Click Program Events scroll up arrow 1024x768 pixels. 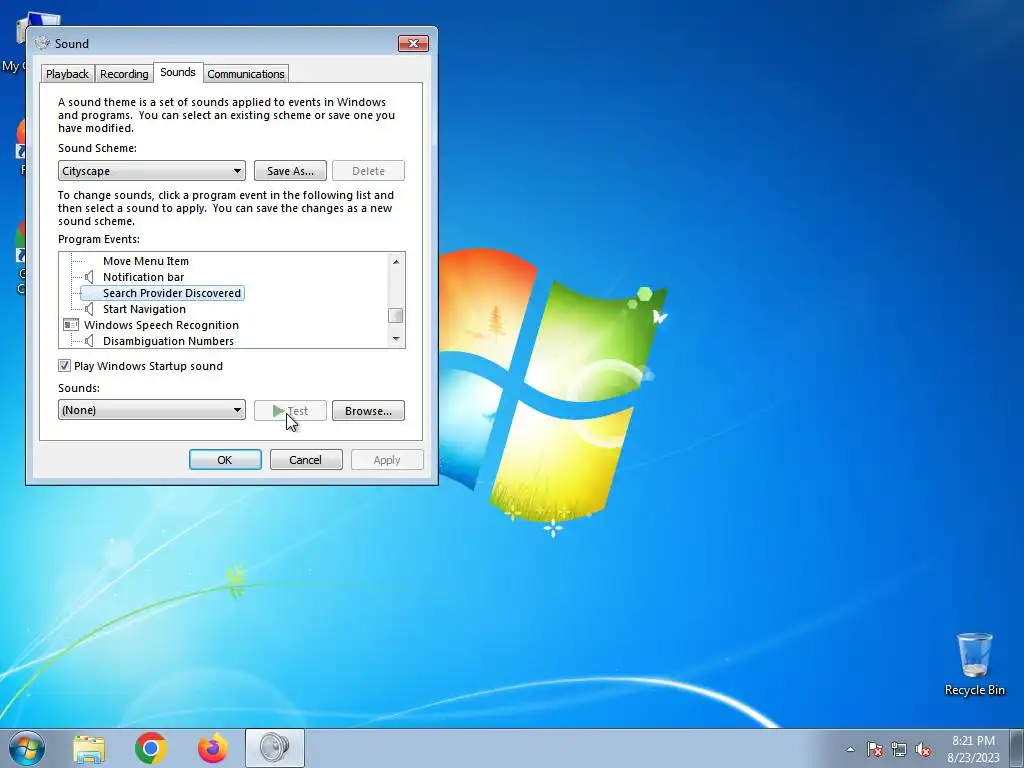(396, 261)
